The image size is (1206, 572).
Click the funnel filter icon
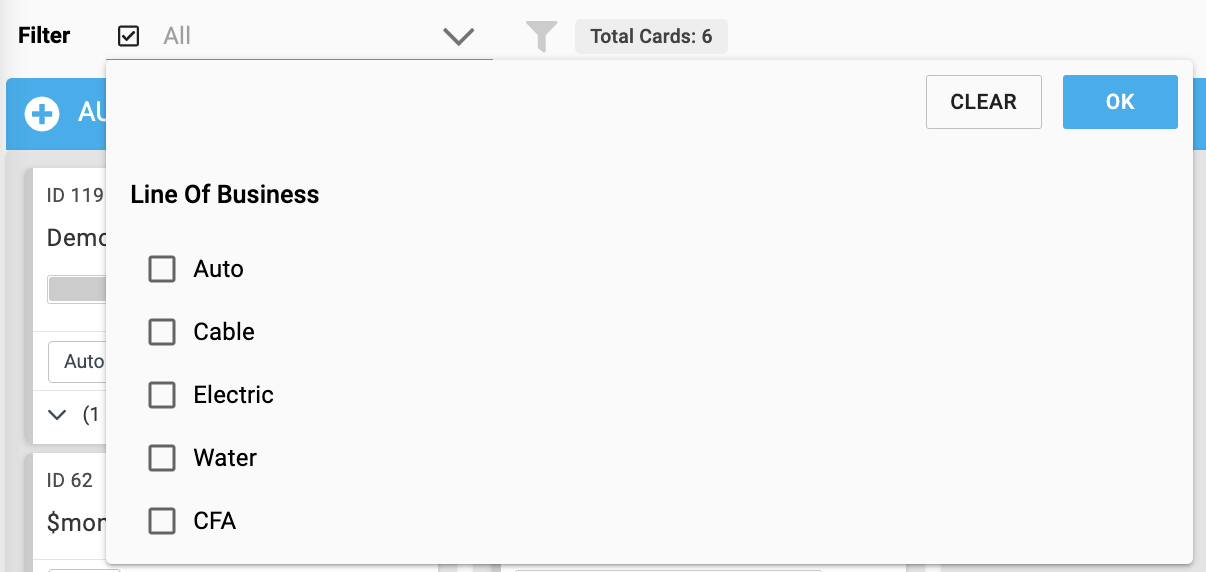point(541,37)
